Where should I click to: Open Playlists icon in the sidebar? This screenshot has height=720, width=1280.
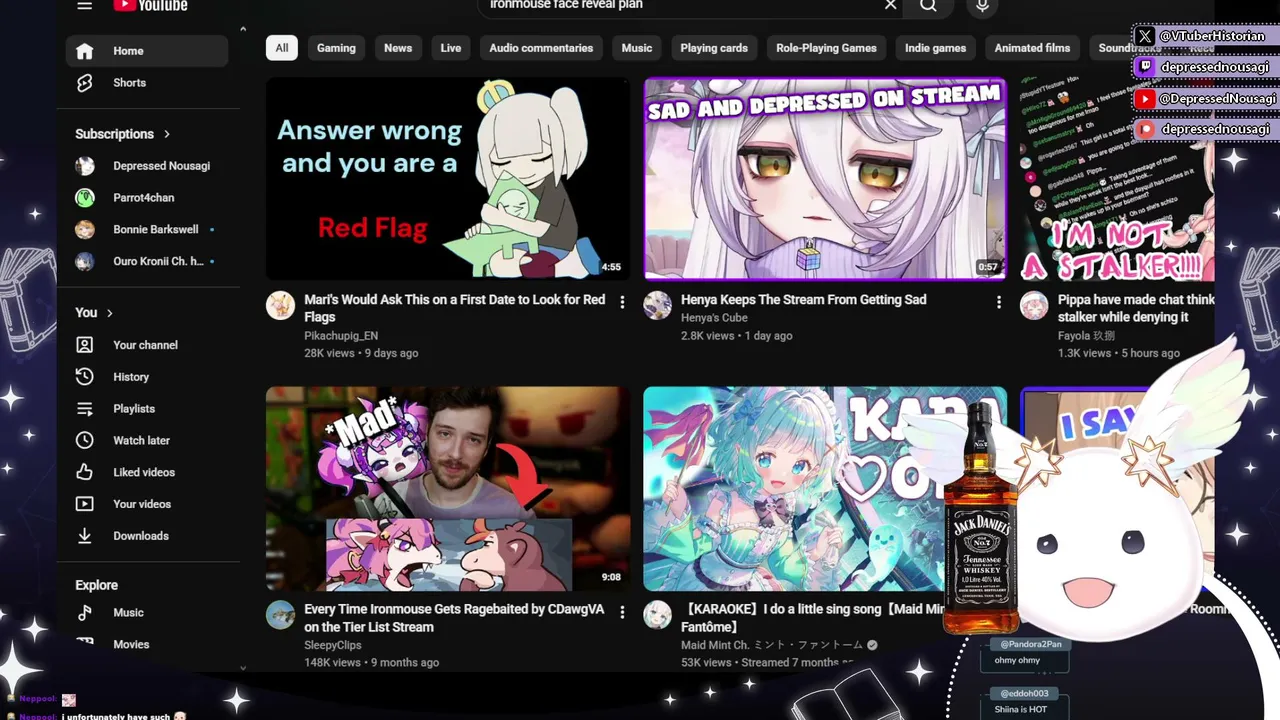(85, 409)
